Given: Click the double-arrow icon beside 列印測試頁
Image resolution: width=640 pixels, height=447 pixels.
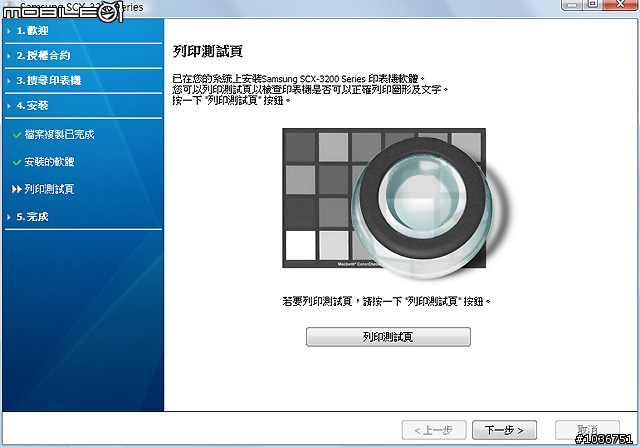Looking at the screenshot, I should click(x=16, y=189).
